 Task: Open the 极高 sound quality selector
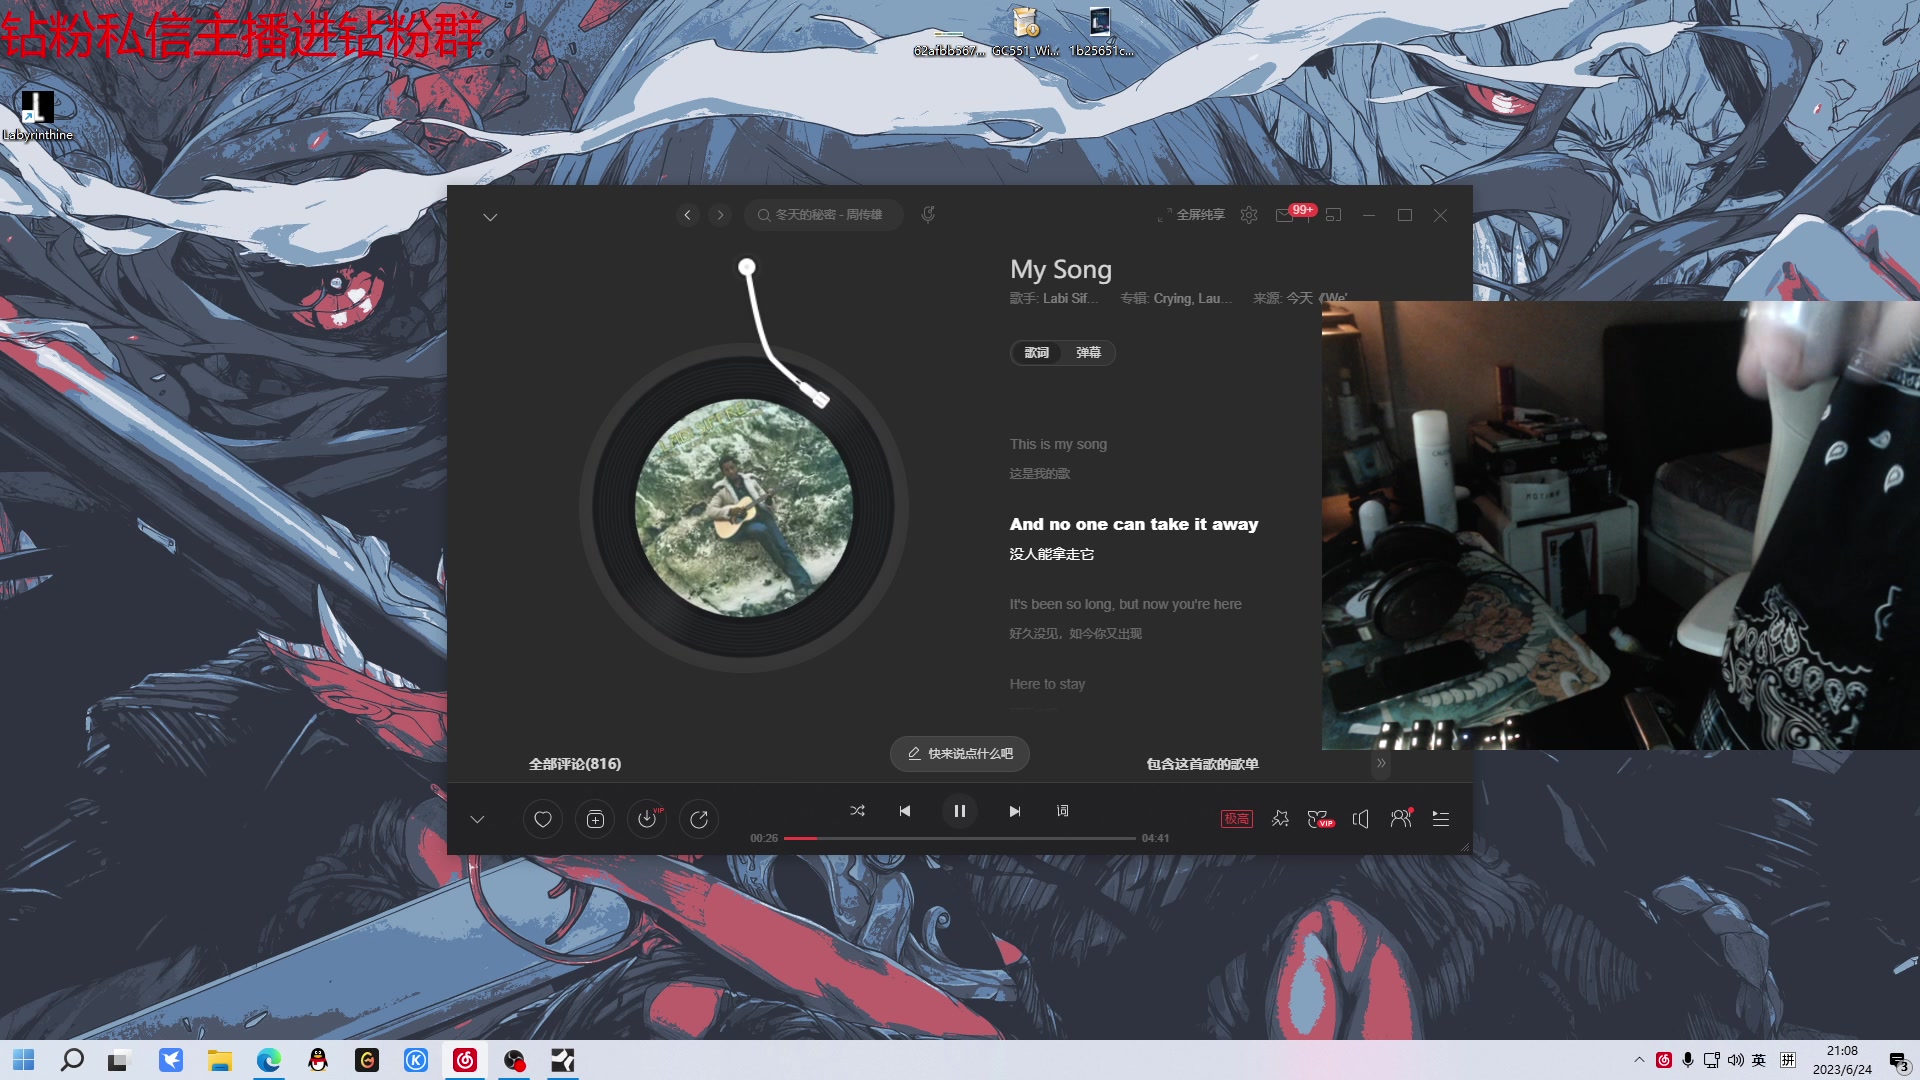coord(1237,819)
